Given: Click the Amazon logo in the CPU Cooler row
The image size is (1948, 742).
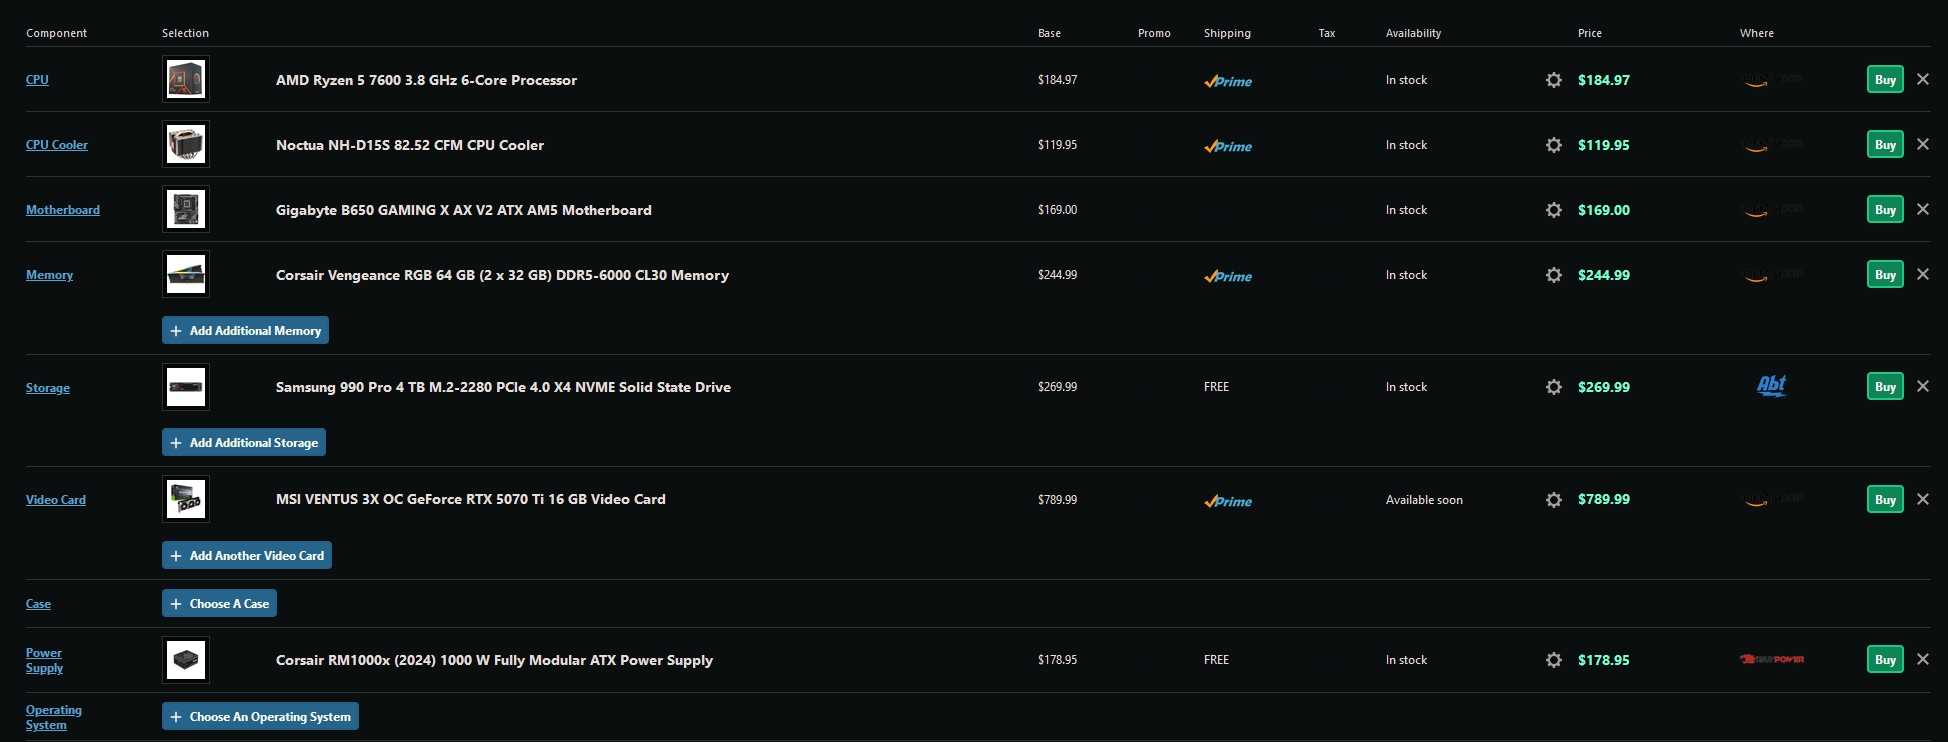Looking at the screenshot, I should (x=1771, y=144).
